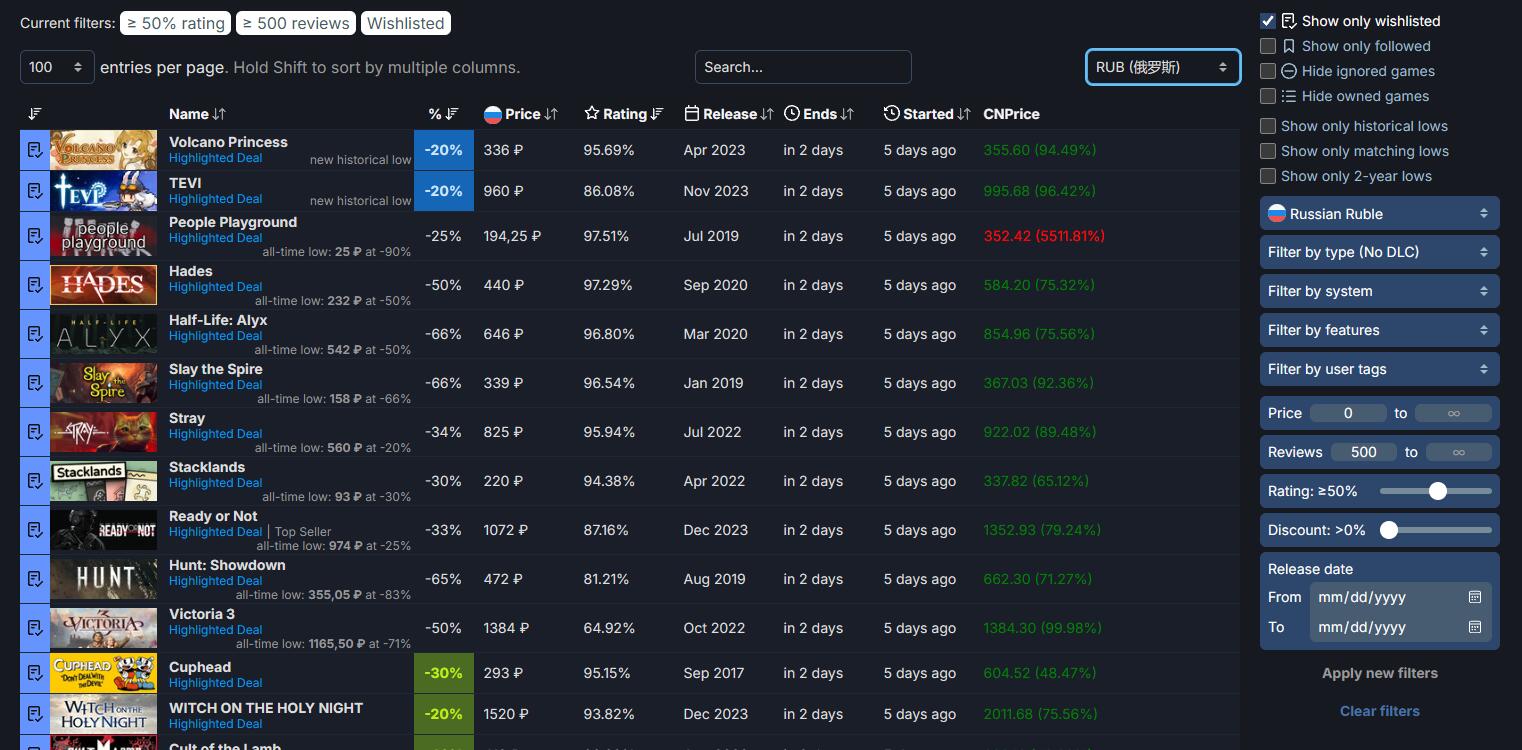Viewport: 1522px width, 750px height.
Task: Click the Stray game thumbnail
Action: (x=104, y=432)
